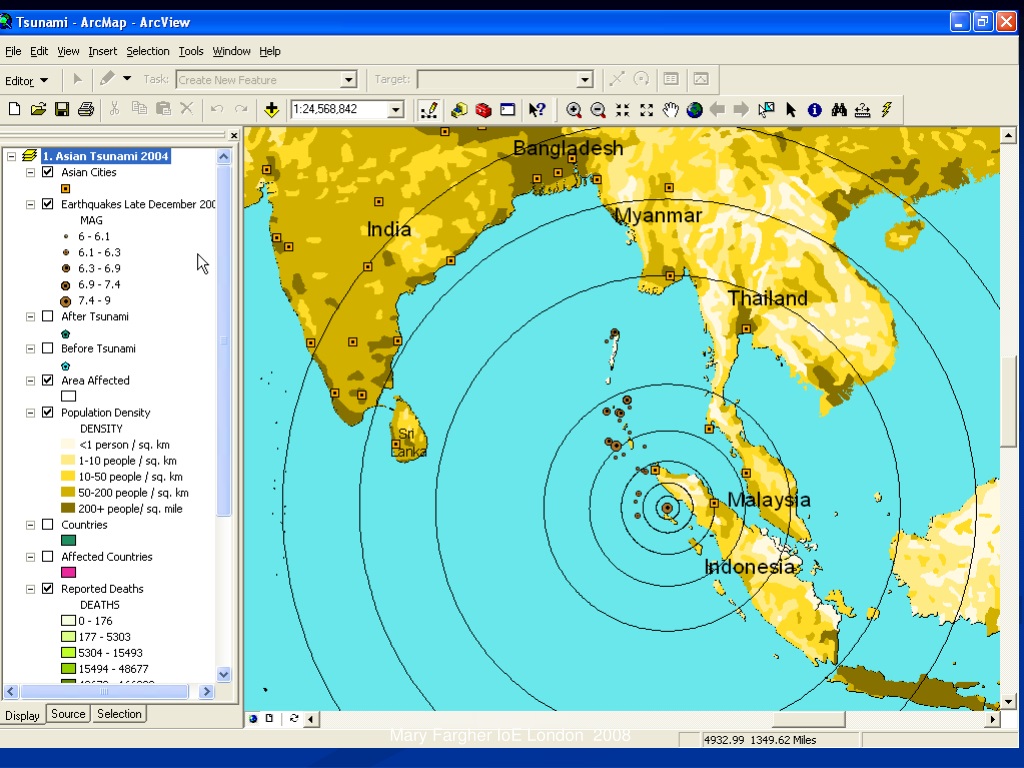Activate the Identify tool
Viewport: 1024px width, 768px height.
[814, 110]
